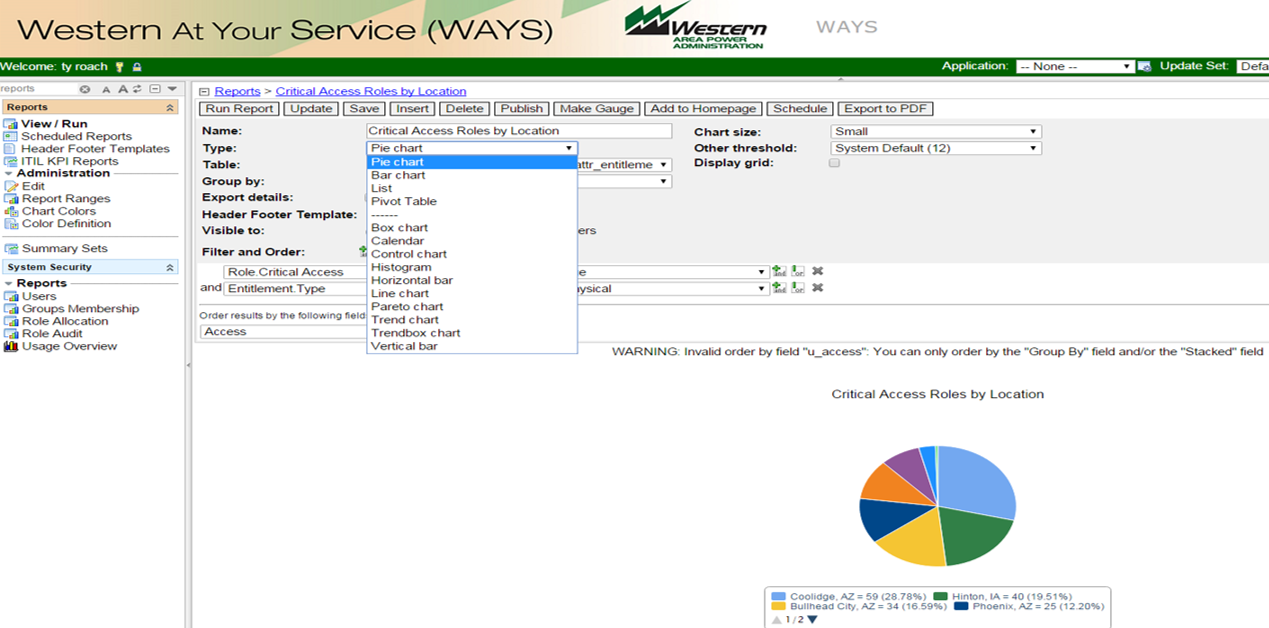Screen dimensions: 1269x628
Task: Collapse the Reports group under System Security
Action: click(9, 284)
